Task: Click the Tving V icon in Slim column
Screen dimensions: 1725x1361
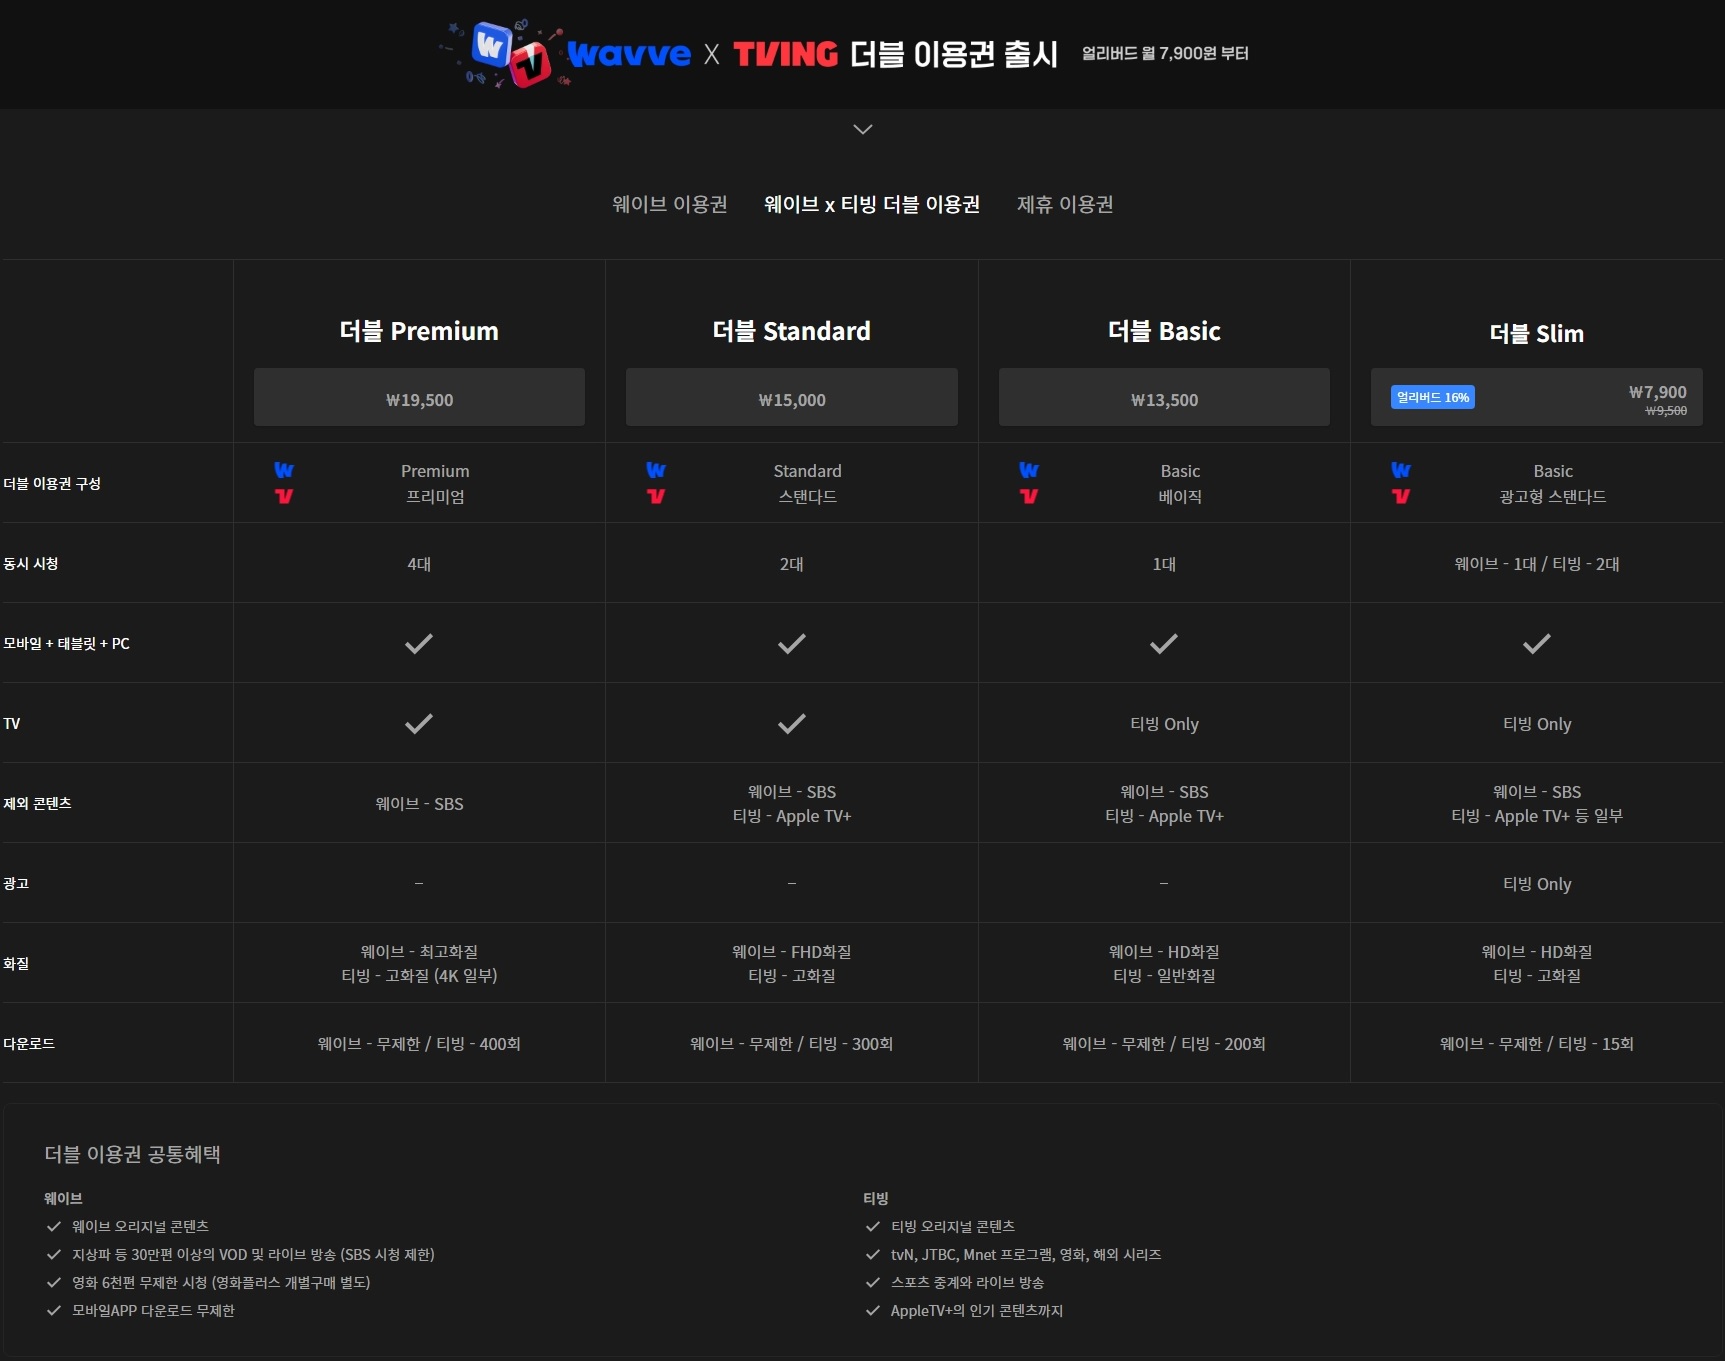Action: click(1401, 496)
